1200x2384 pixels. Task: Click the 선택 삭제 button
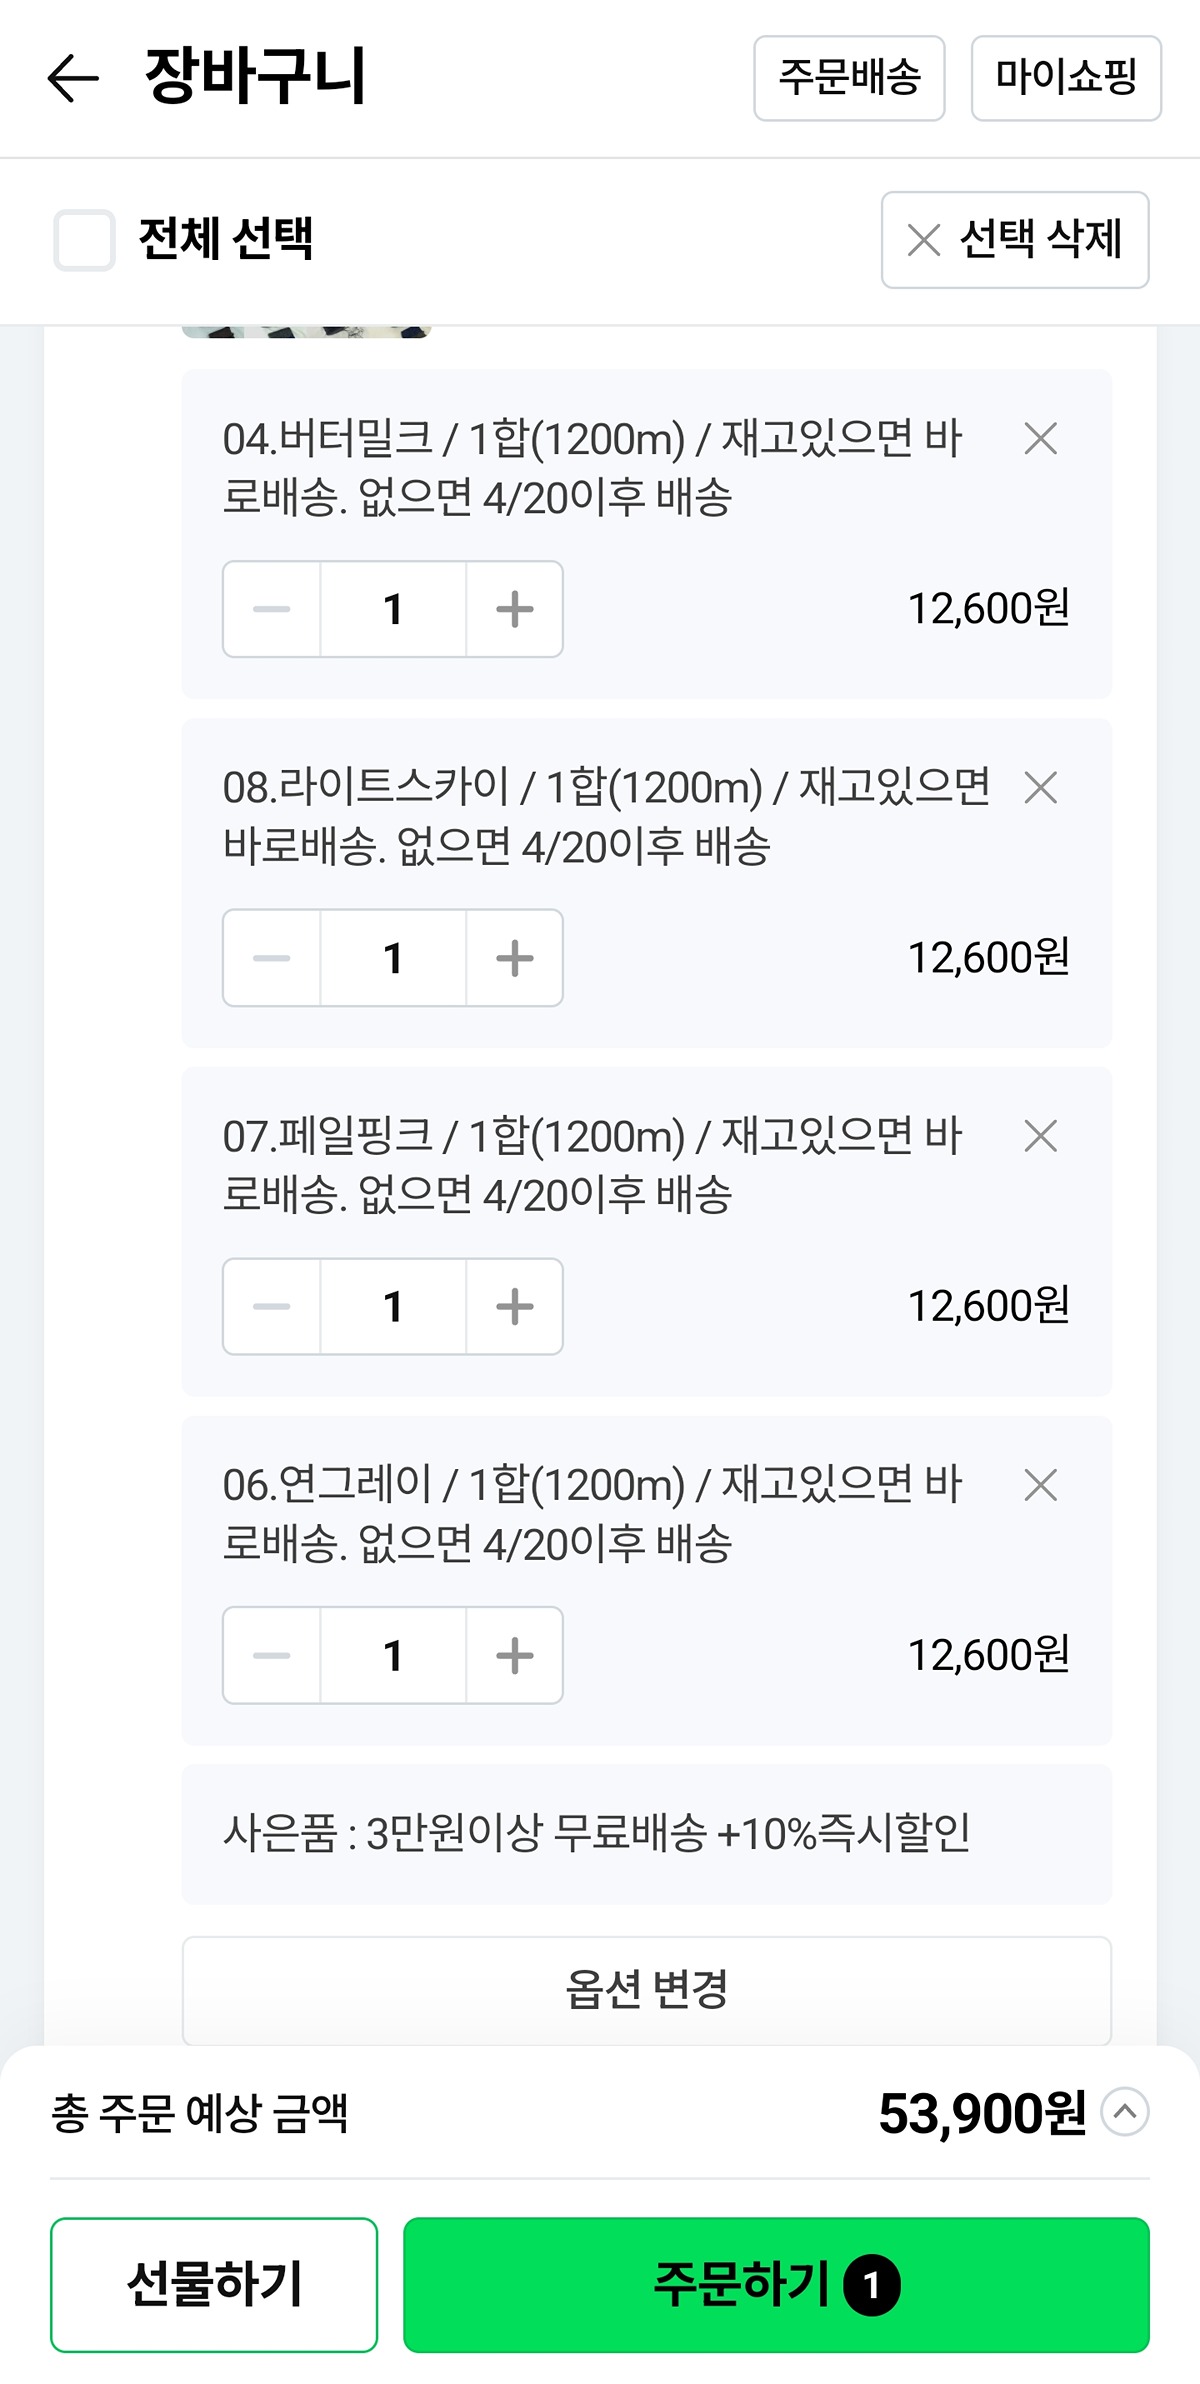[x=1015, y=240]
